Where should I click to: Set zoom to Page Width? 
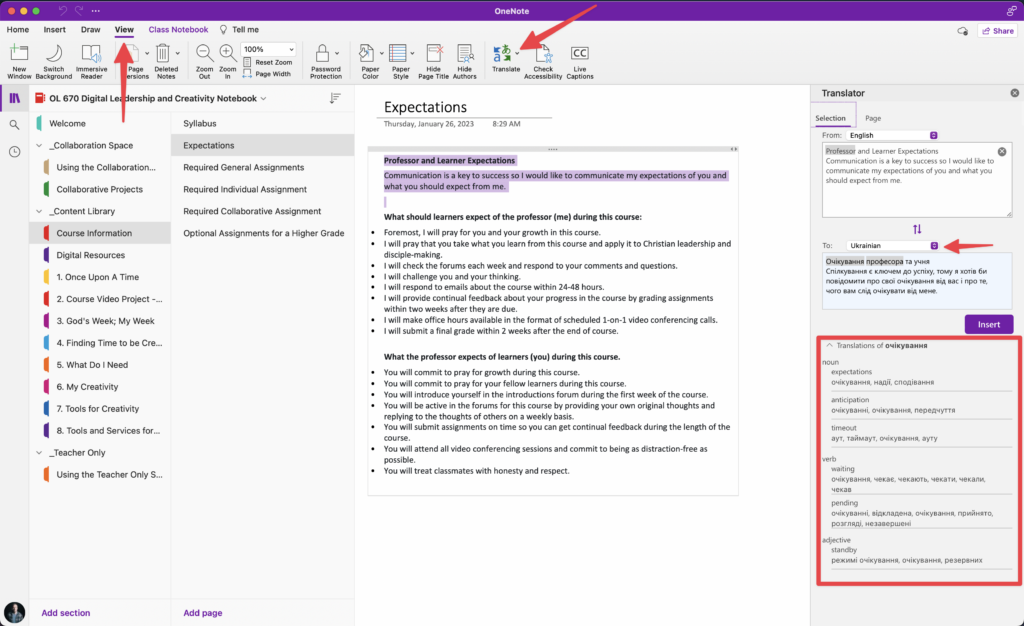click(267, 74)
